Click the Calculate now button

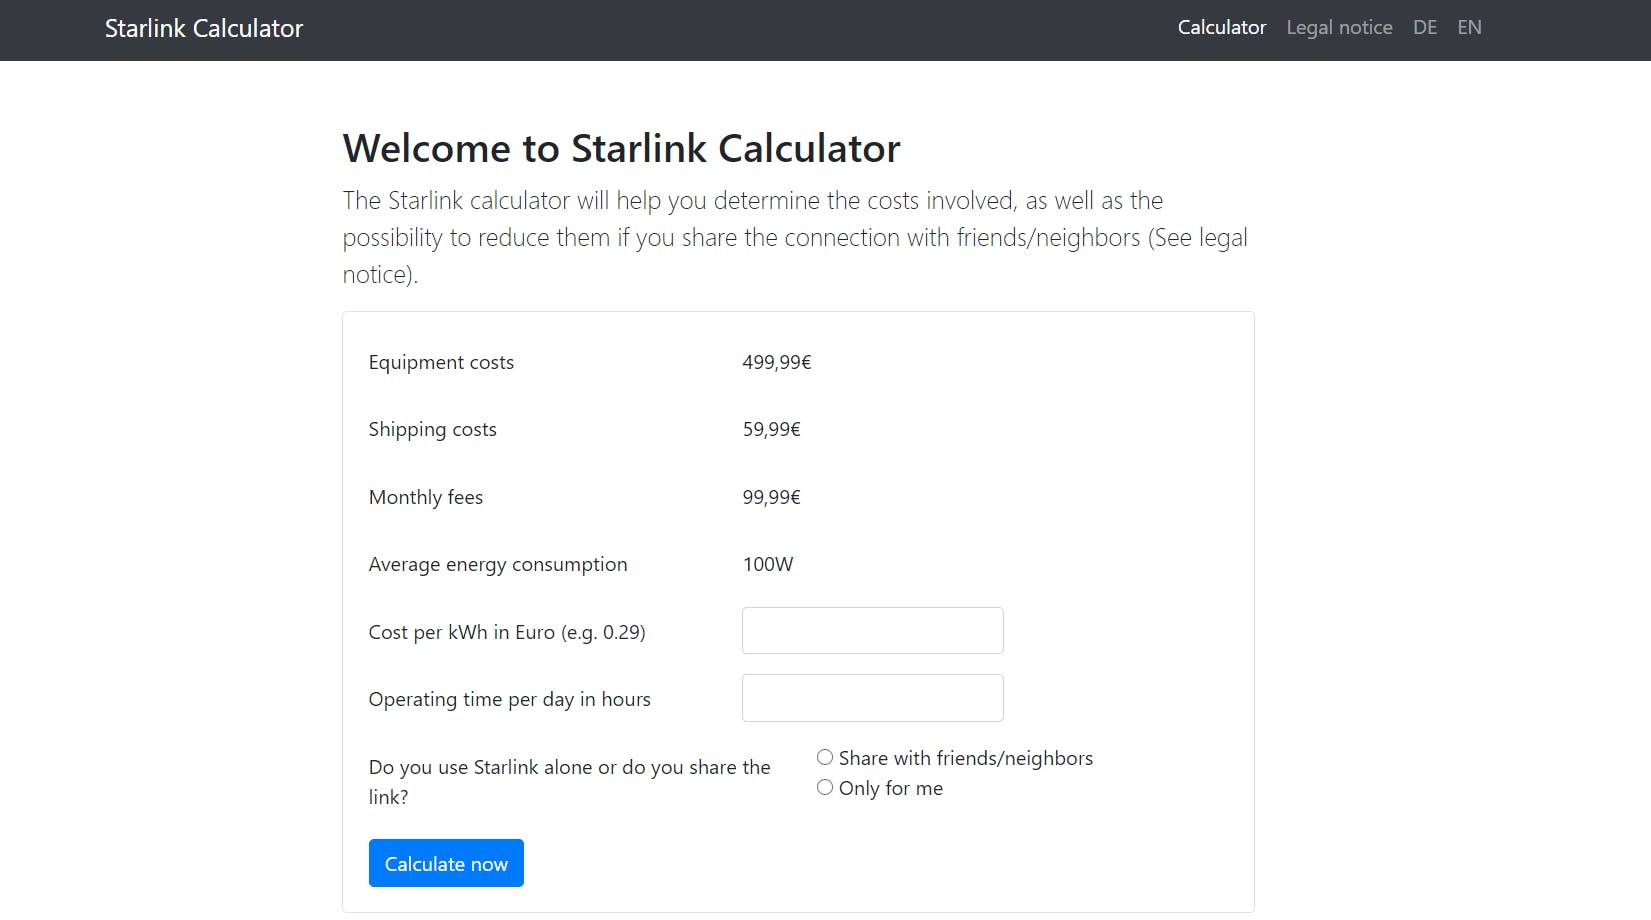(x=446, y=863)
